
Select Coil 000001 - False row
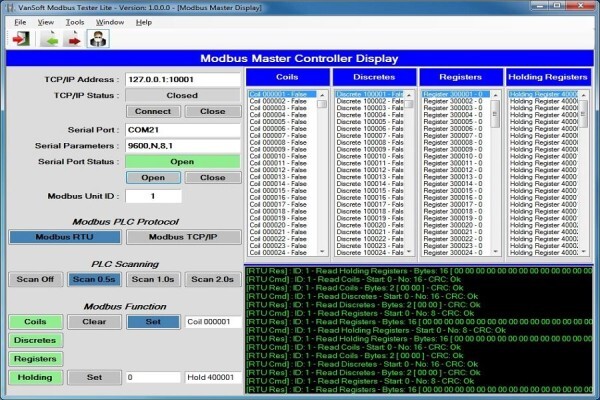pos(282,94)
